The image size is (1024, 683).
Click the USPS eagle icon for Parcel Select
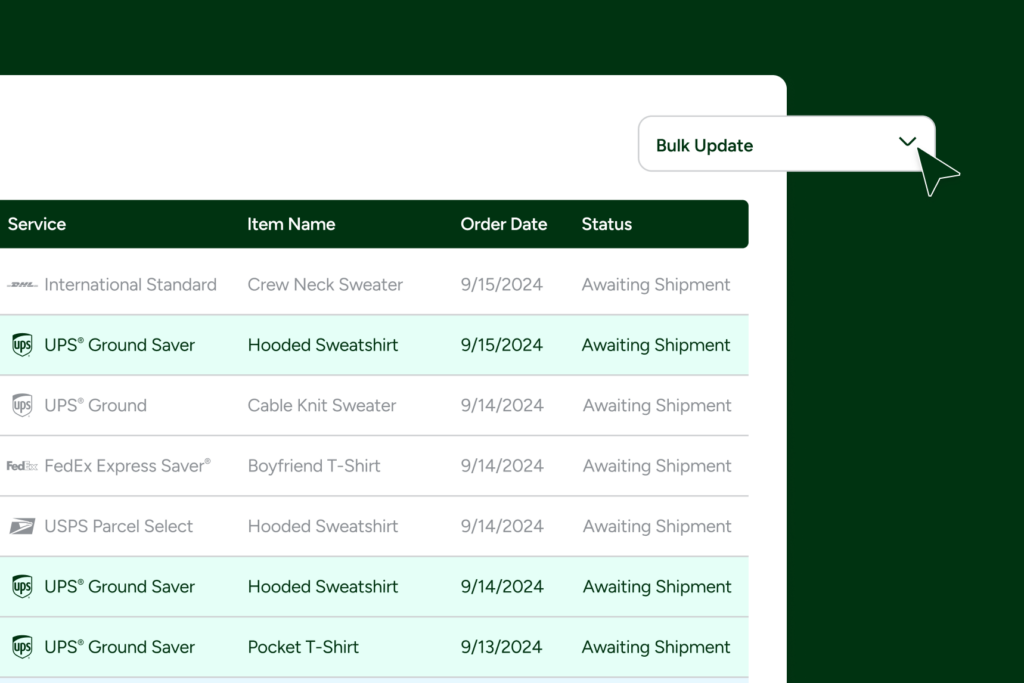tap(22, 526)
